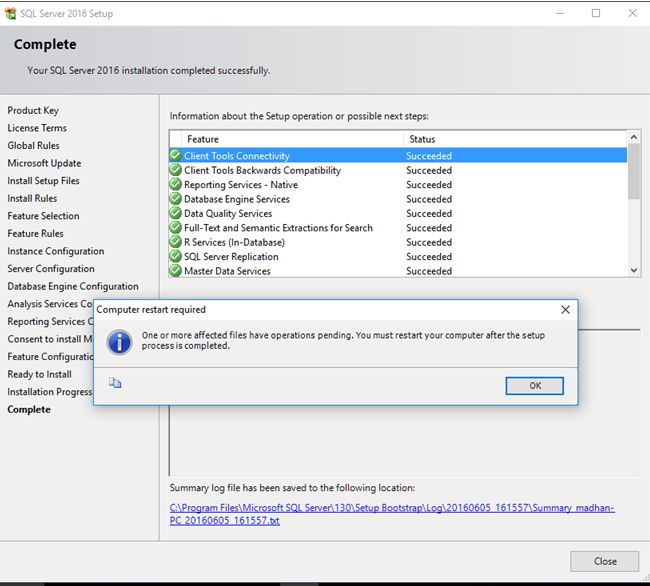Click Analysis Services Configuration step in sidebar
The image size is (650, 586).
click(50, 304)
